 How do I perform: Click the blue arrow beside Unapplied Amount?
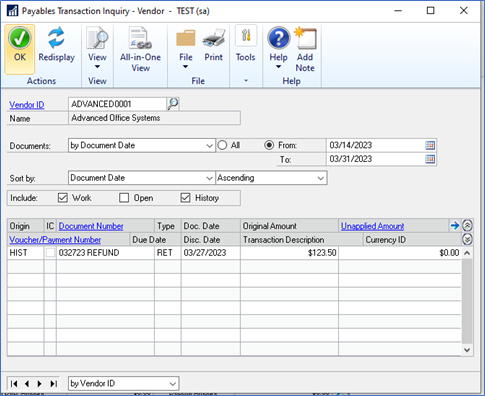tap(455, 226)
